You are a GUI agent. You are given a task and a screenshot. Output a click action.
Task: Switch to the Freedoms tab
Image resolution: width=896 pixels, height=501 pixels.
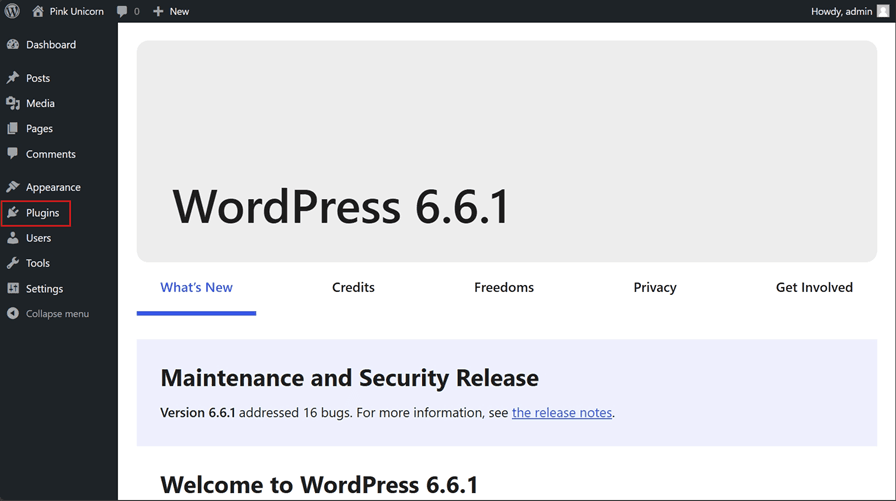click(x=504, y=287)
